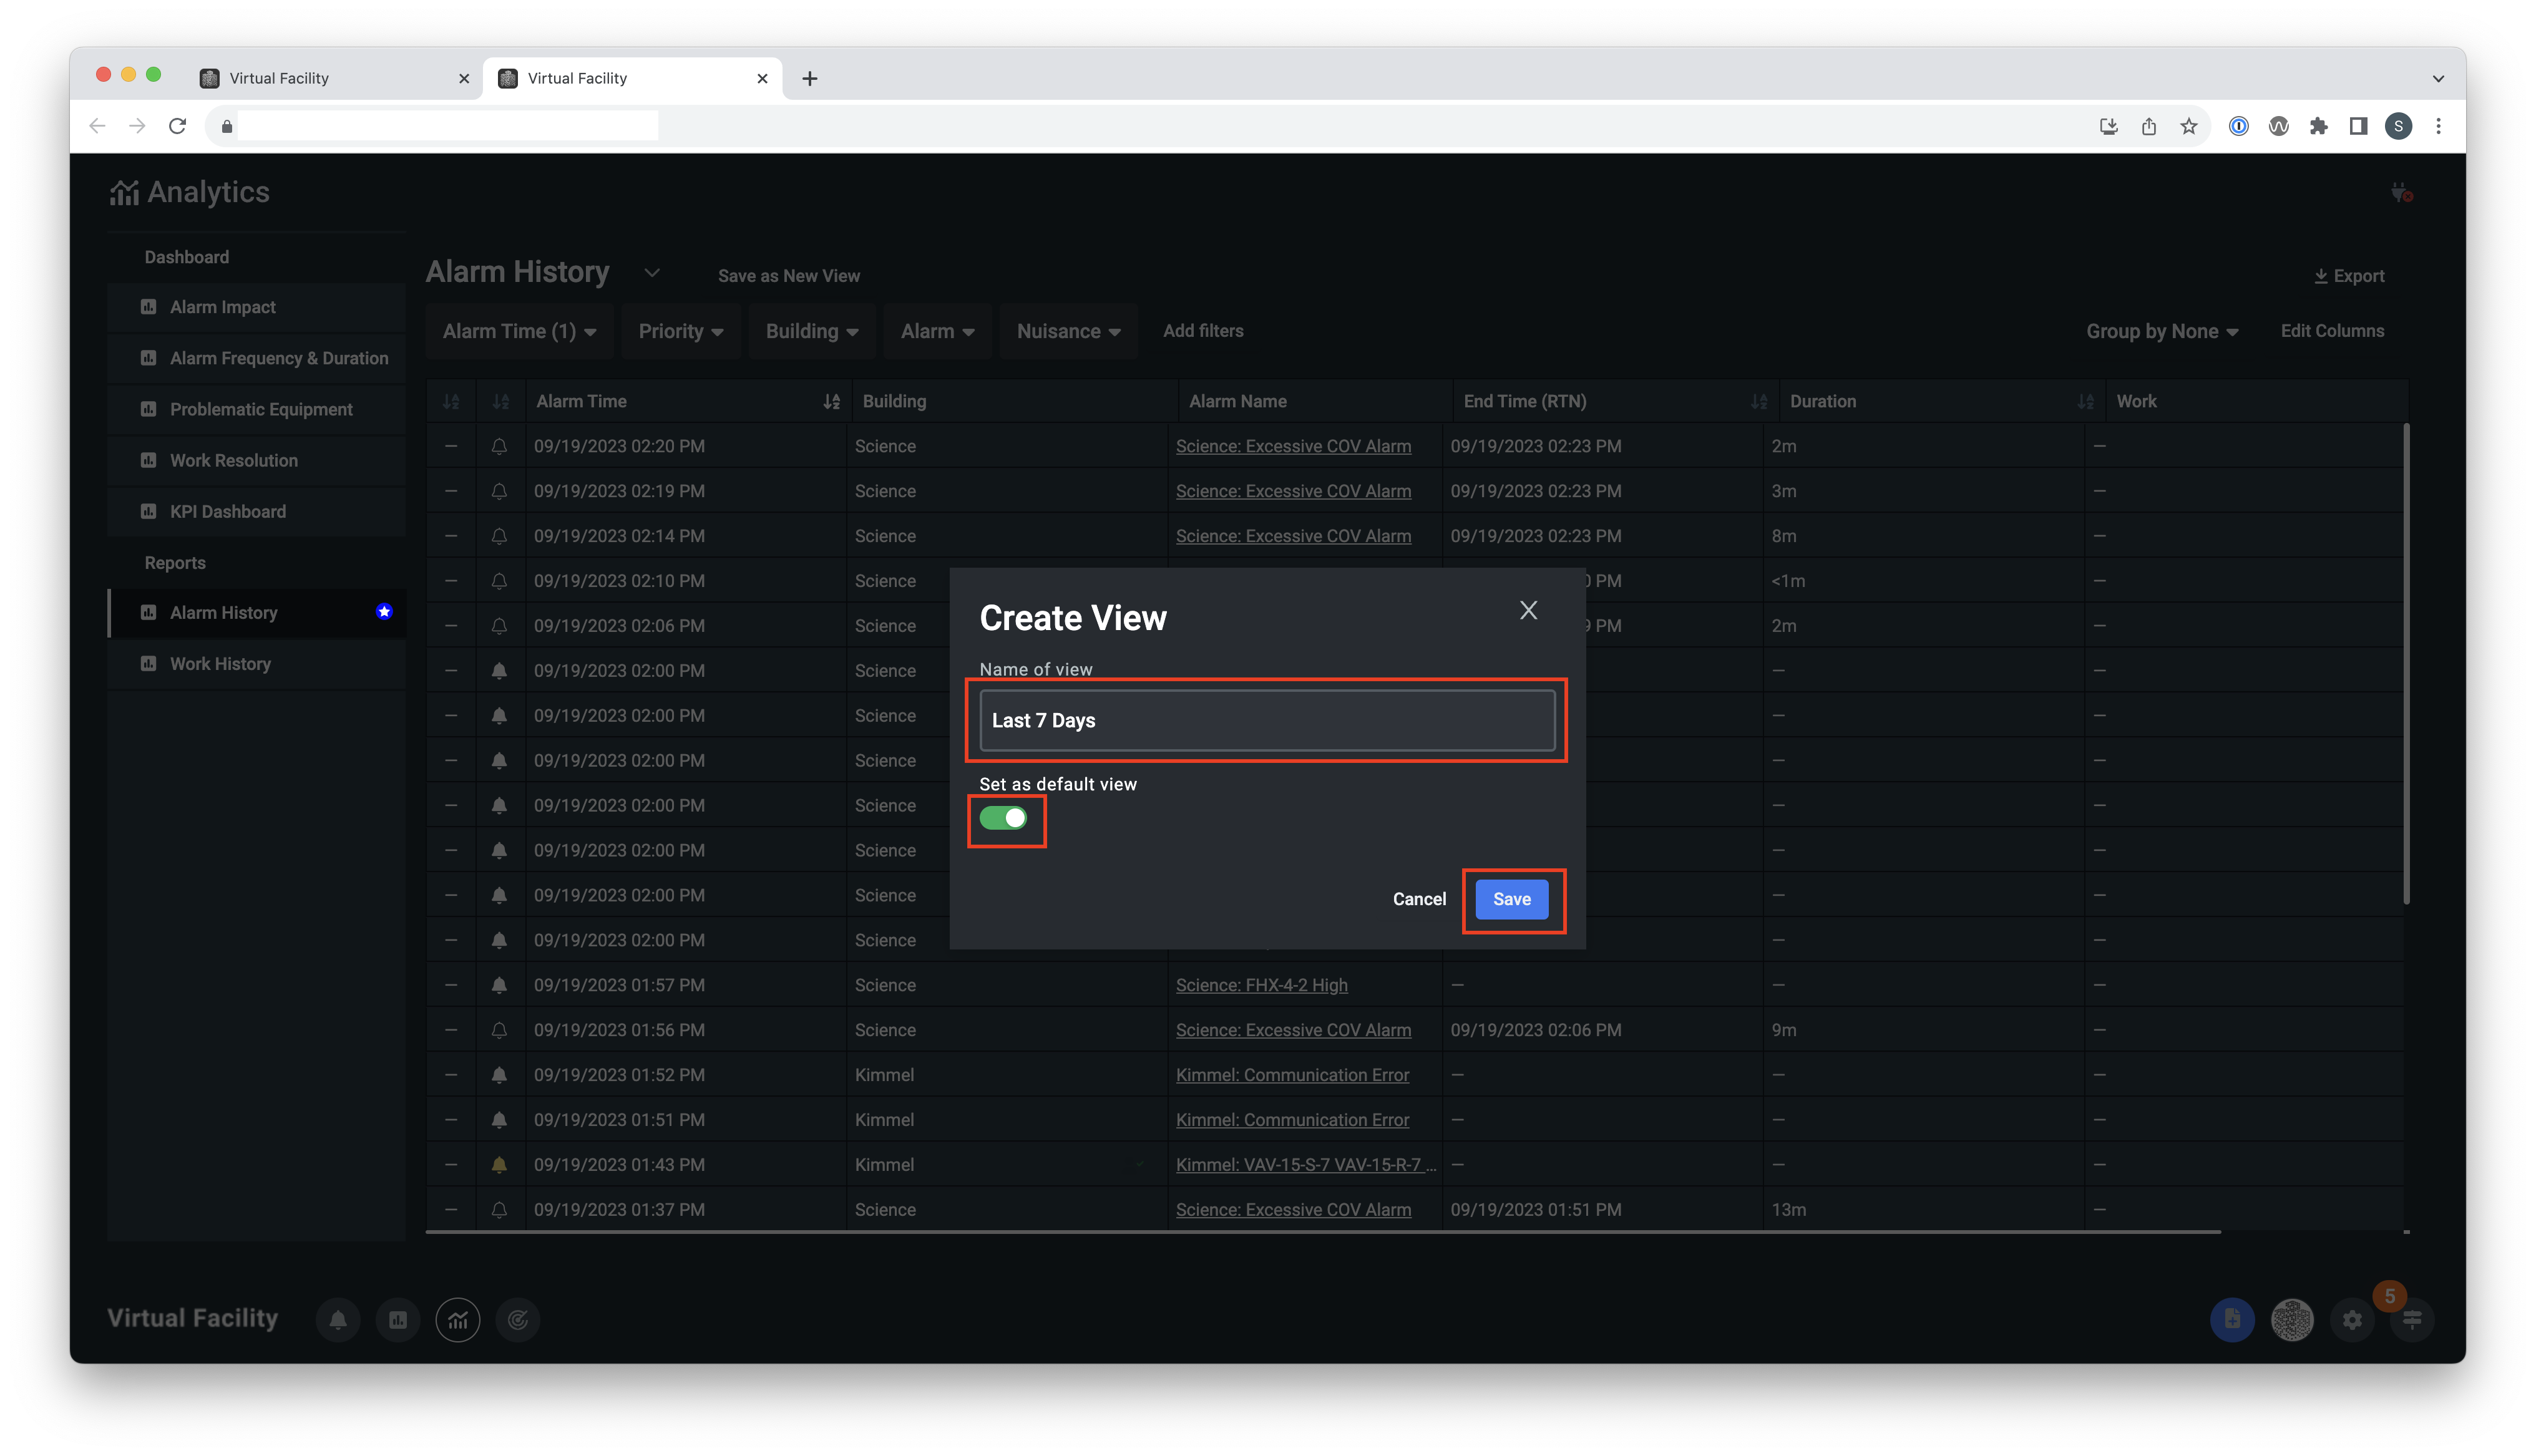Bookmark this page with the star icon
Image resolution: width=2536 pixels, height=1456 pixels.
pyautogui.click(x=2189, y=126)
